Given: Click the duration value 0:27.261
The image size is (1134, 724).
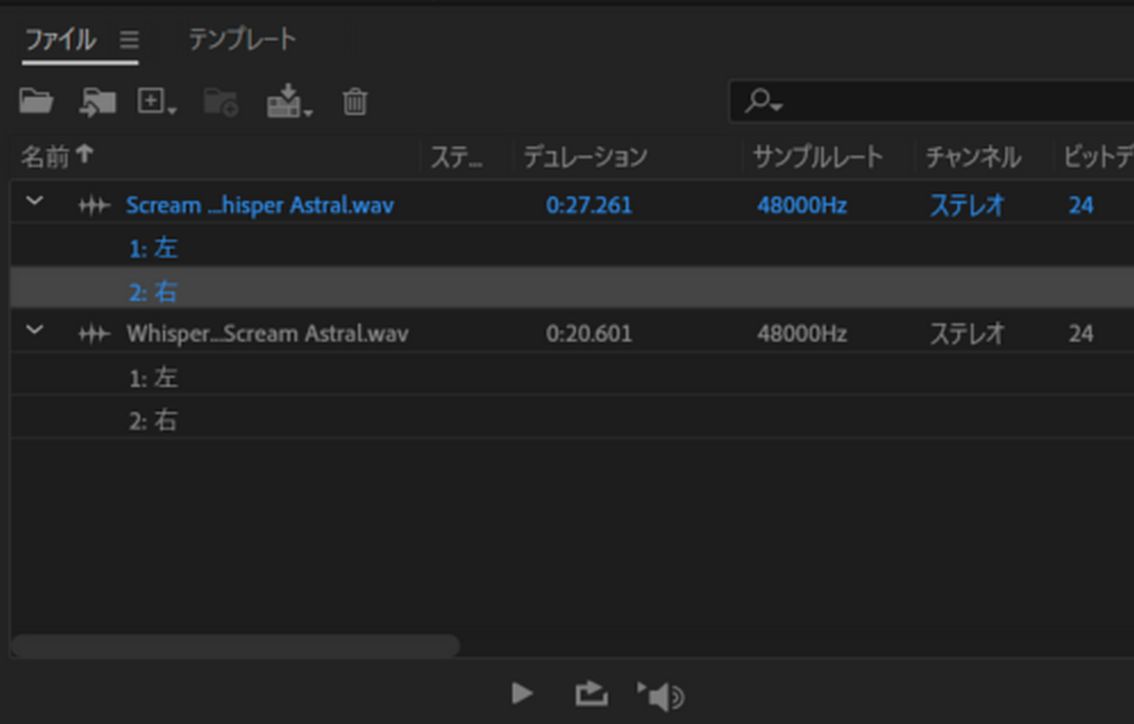Looking at the screenshot, I should (x=589, y=205).
